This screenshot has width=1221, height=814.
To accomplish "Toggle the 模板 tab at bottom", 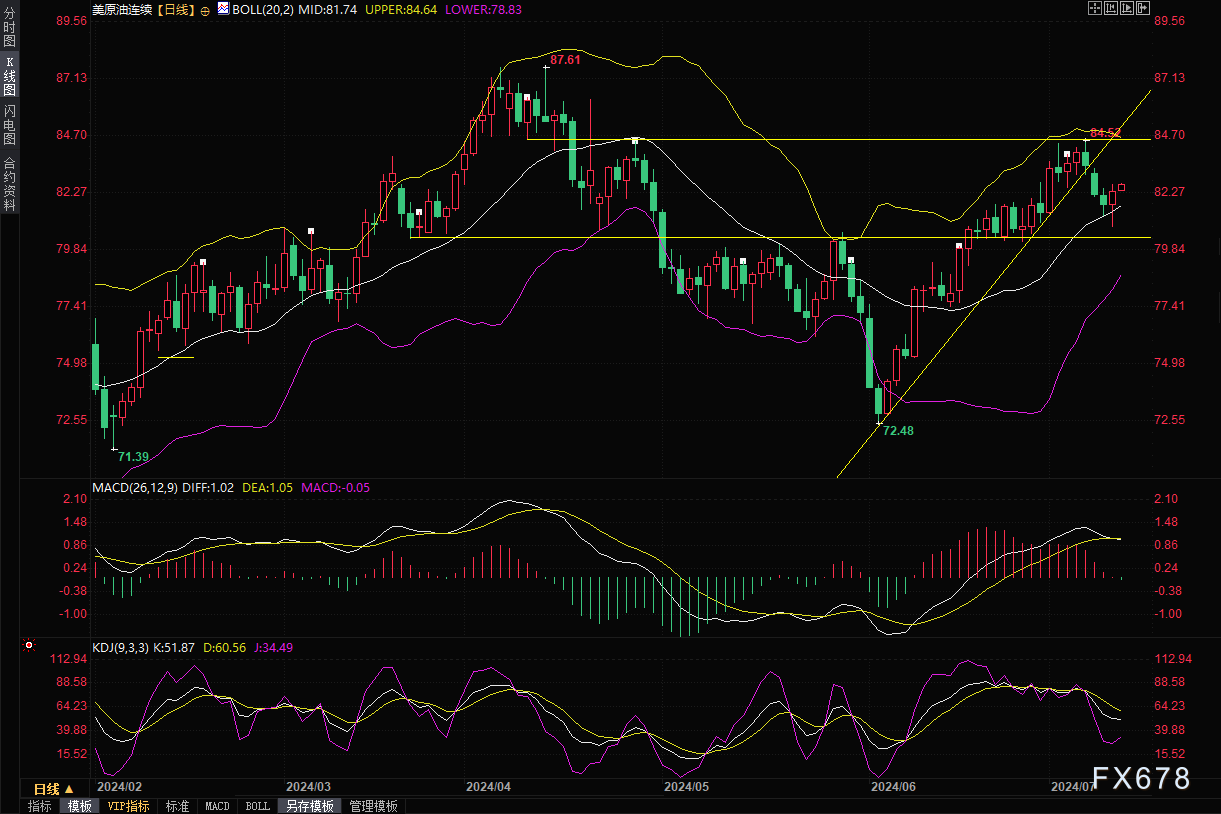I will click(x=79, y=806).
